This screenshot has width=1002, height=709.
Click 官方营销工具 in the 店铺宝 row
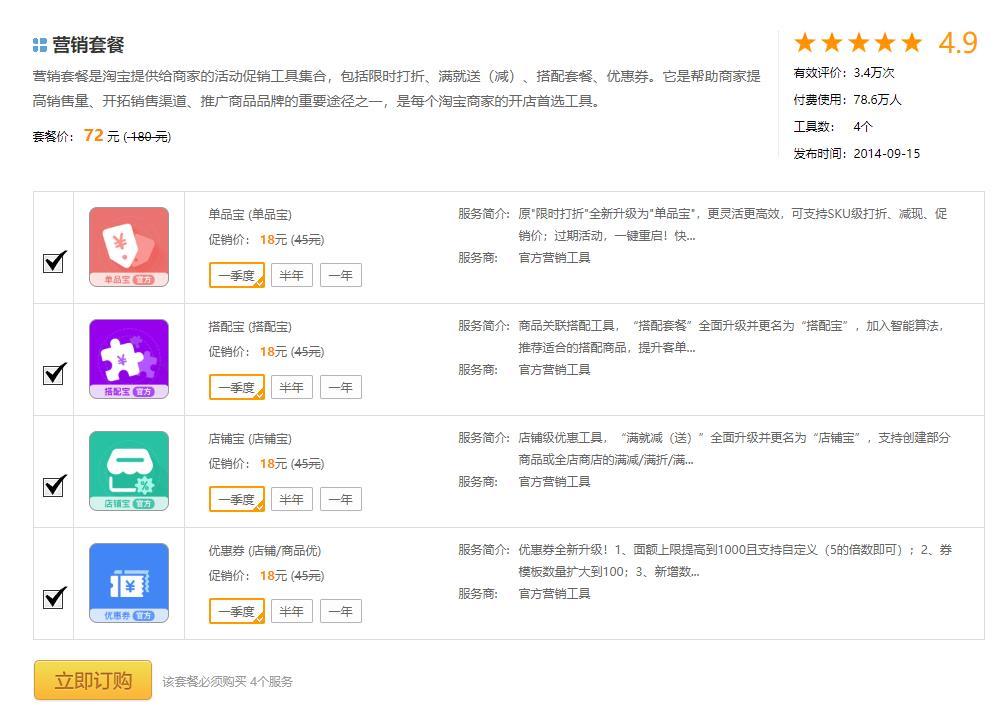[x=554, y=481]
